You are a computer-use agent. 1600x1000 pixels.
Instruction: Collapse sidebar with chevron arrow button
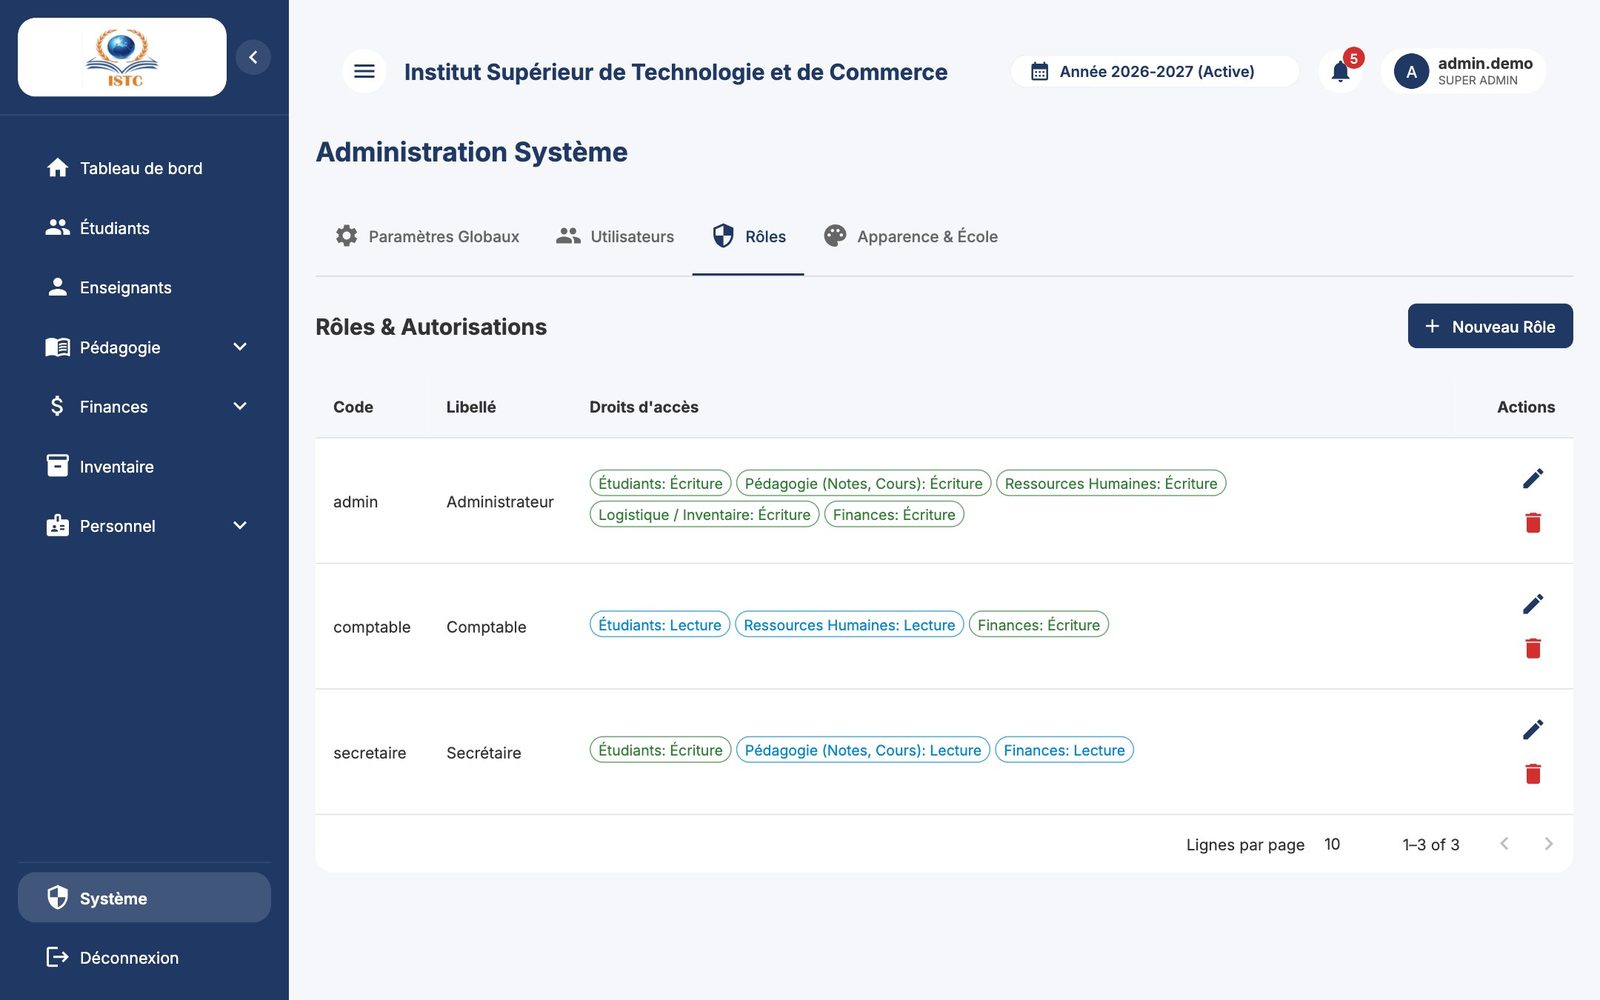coord(253,57)
